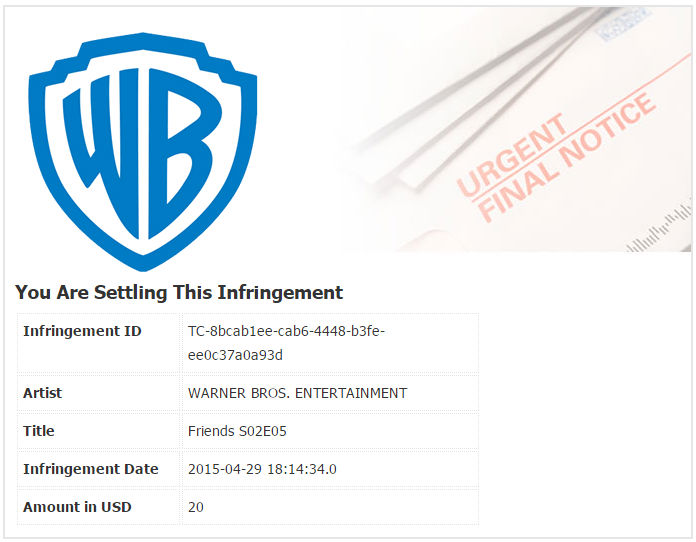The image size is (696, 542).
Task: Select the WARNER BROS. ENTERTAINMENT artist value
Action: pyautogui.click(x=297, y=393)
